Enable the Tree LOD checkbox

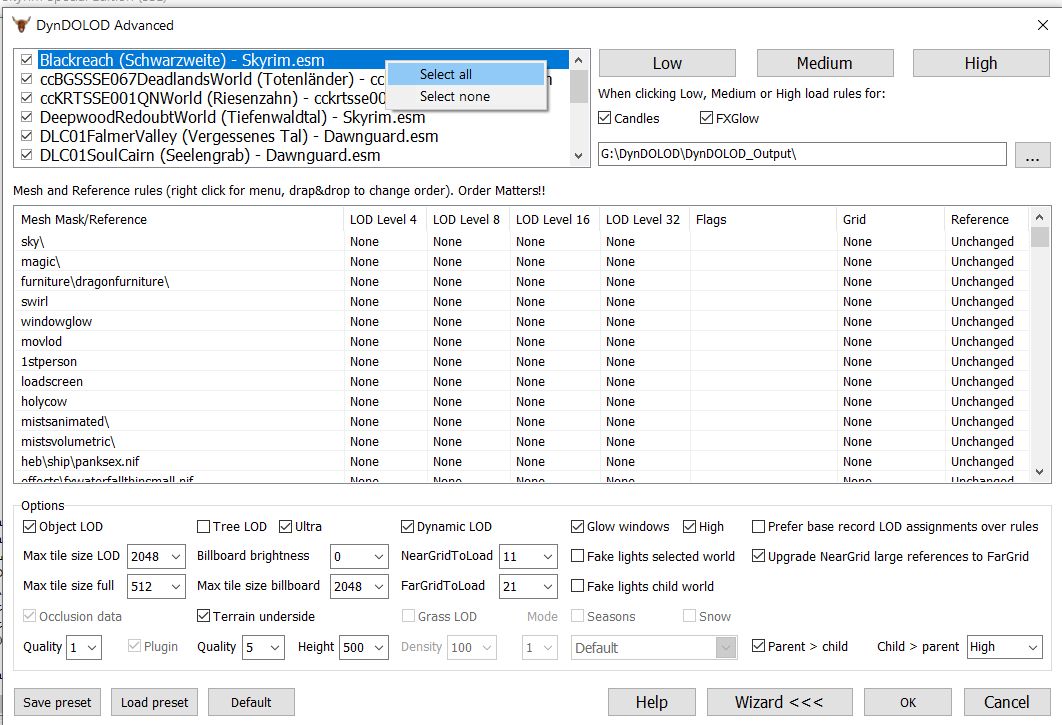(x=203, y=526)
